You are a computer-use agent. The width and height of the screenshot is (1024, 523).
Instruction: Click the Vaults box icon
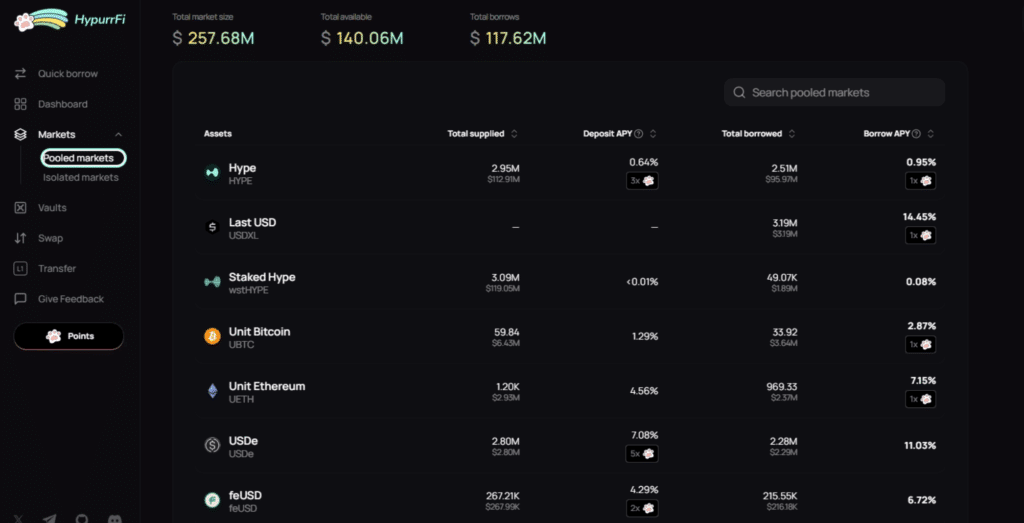pyautogui.click(x=20, y=208)
